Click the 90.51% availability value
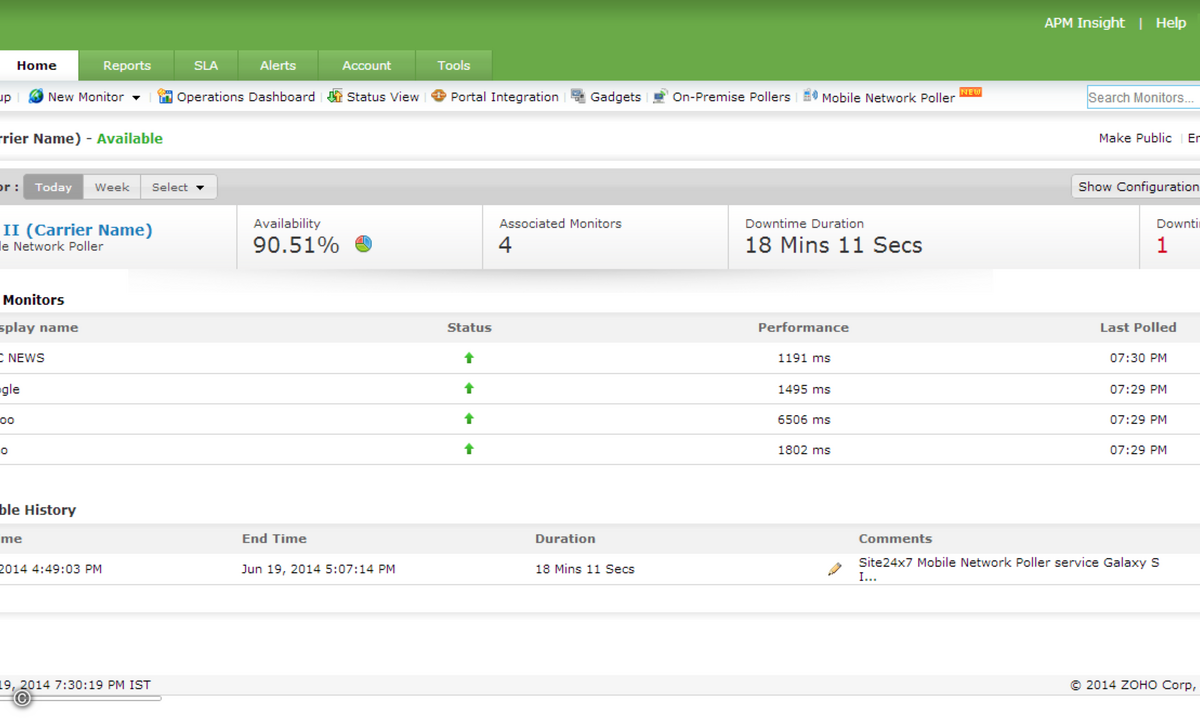The image size is (1200, 720). [296, 245]
